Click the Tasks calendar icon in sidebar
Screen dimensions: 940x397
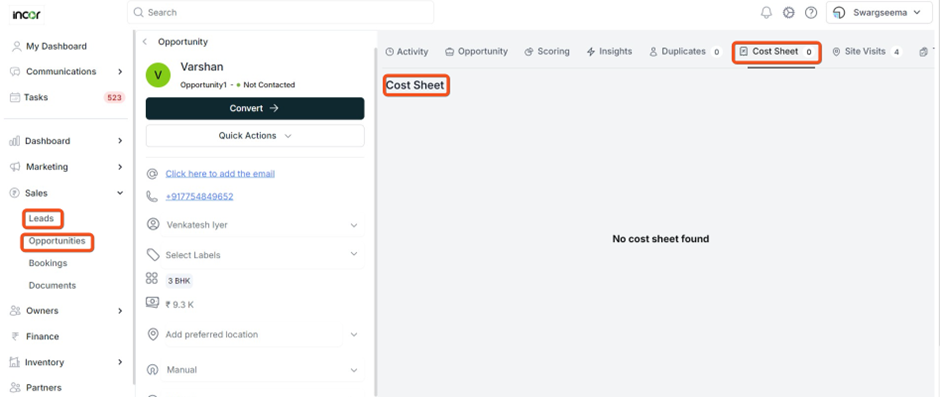coord(15,97)
